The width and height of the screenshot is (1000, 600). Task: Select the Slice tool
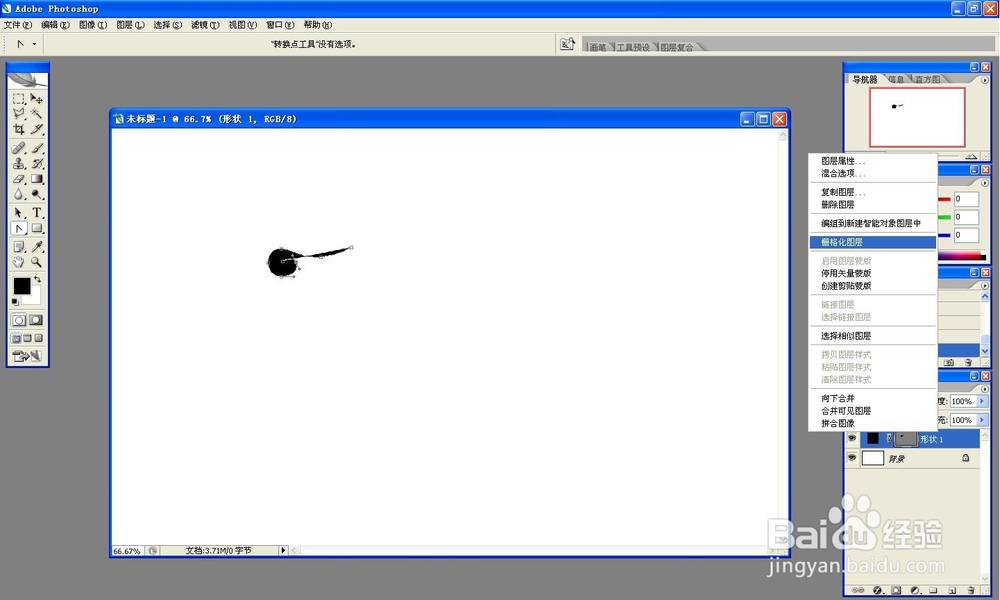click(36, 129)
